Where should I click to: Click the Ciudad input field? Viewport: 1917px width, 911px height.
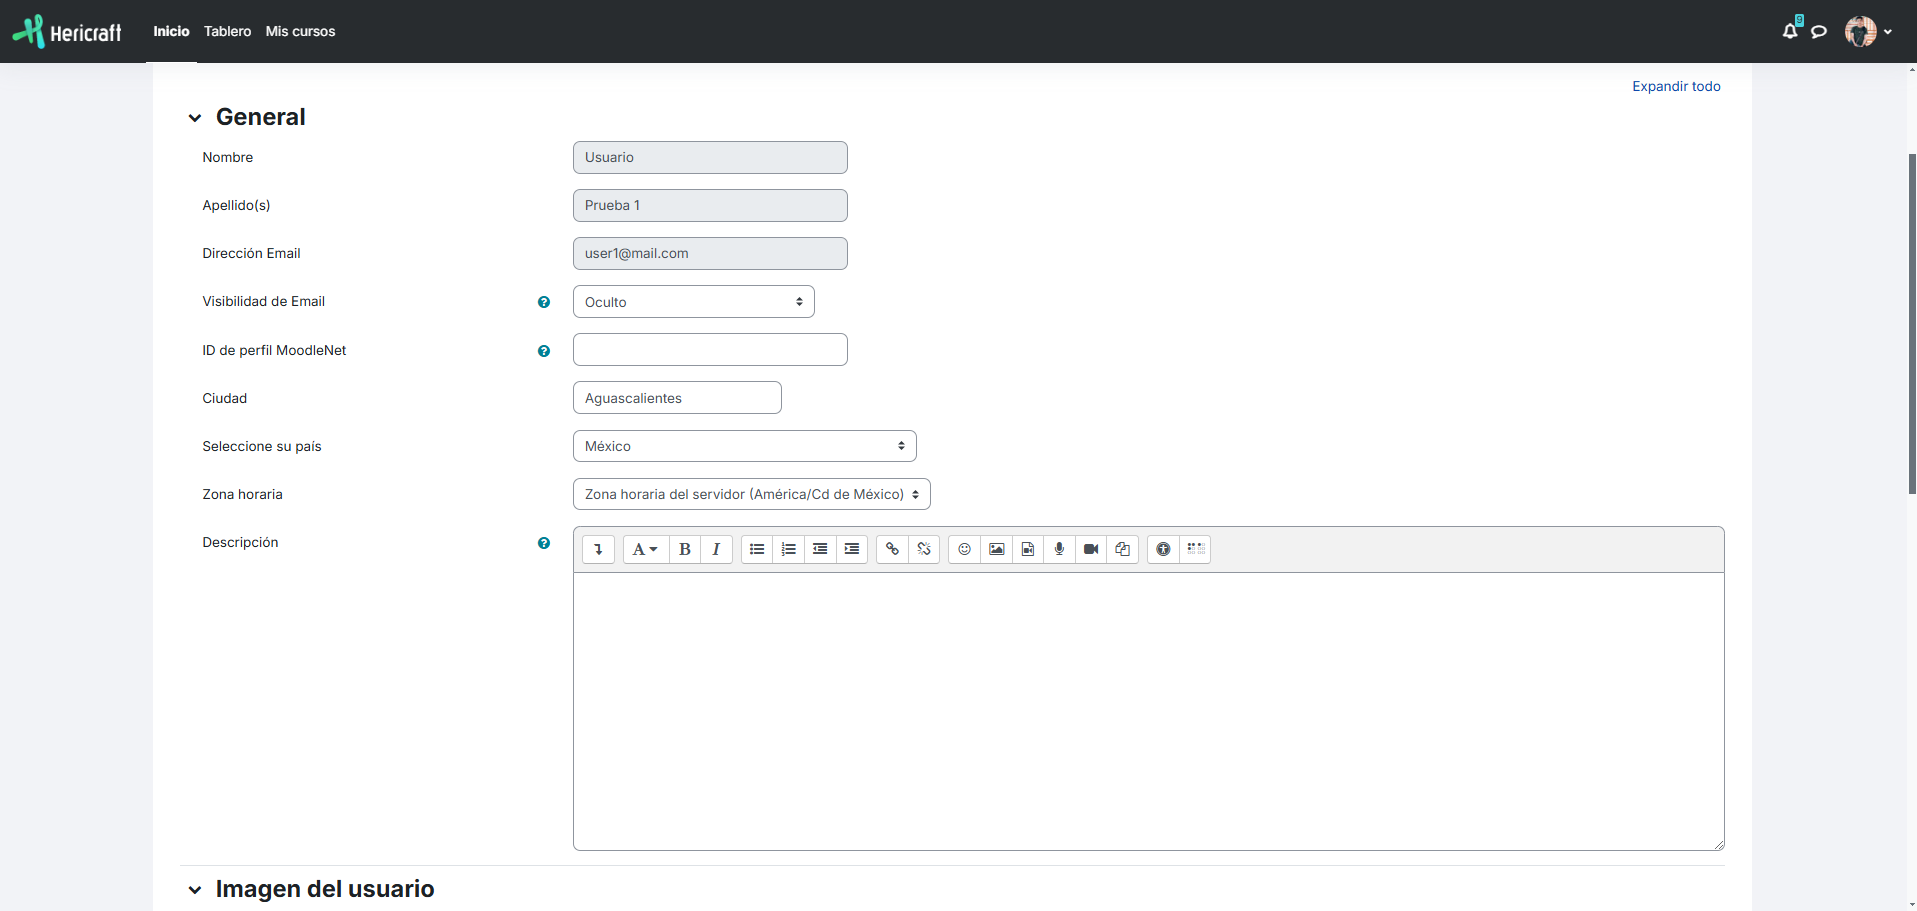(677, 398)
